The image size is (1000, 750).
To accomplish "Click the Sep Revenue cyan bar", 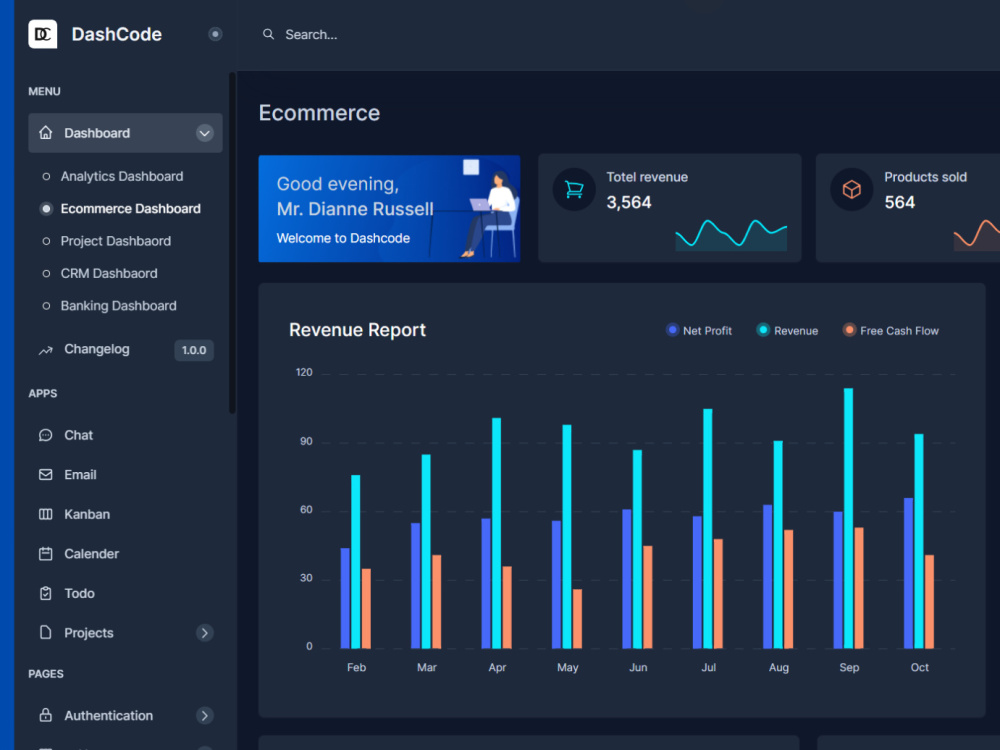I will [848, 518].
